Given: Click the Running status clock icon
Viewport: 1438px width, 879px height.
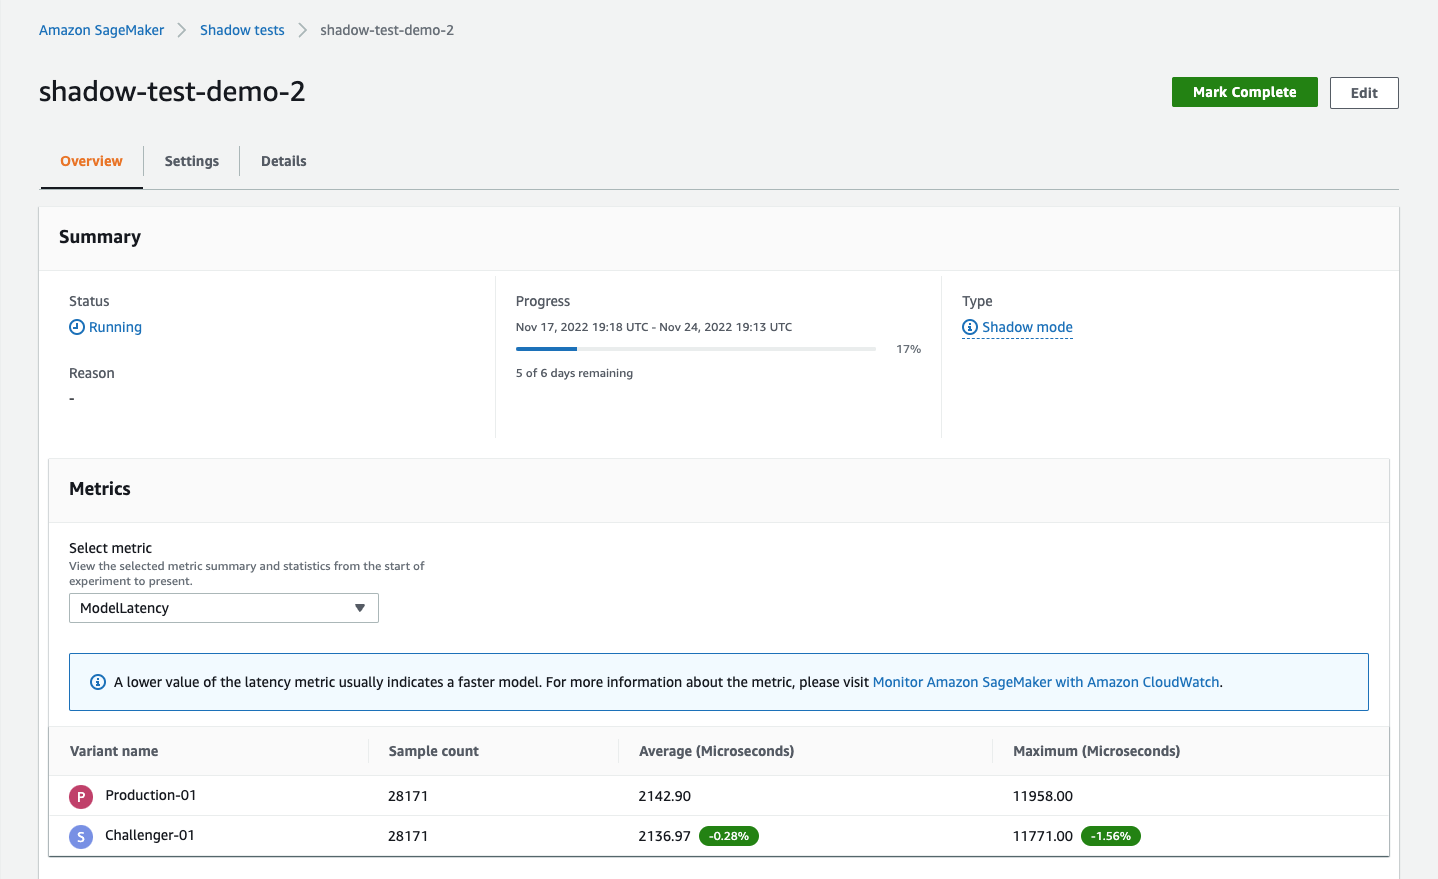Looking at the screenshot, I should (x=76, y=327).
